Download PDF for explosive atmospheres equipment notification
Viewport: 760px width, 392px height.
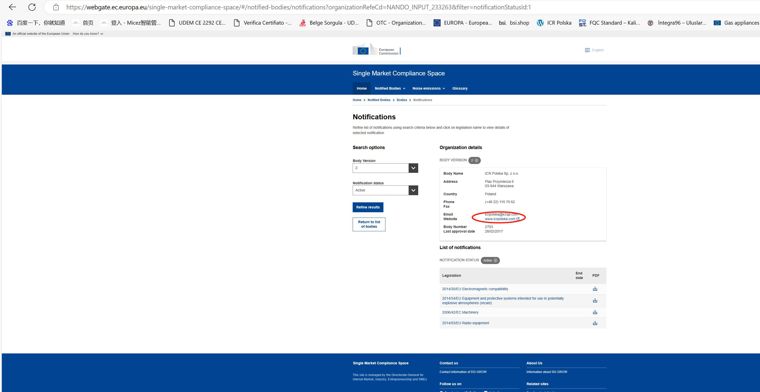595,300
